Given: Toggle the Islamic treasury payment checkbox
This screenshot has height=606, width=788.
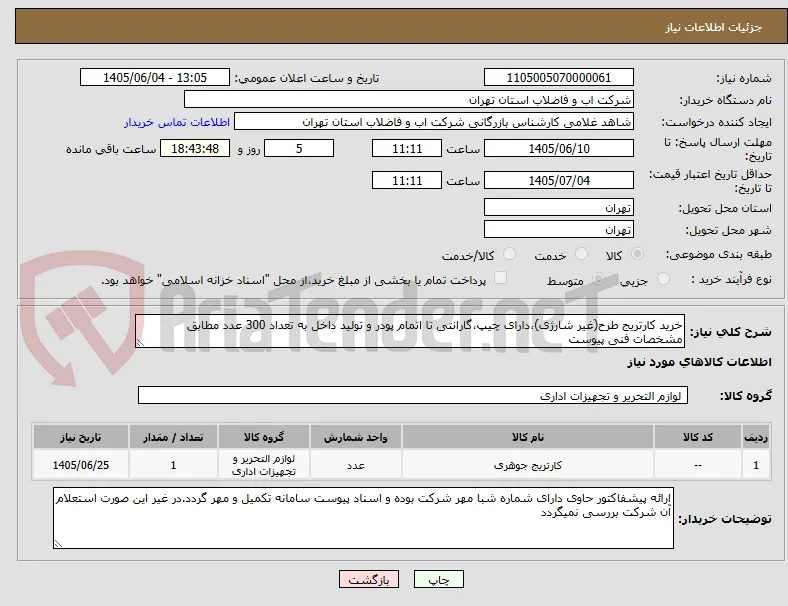Looking at the screenshot, I should coord(501,278).
